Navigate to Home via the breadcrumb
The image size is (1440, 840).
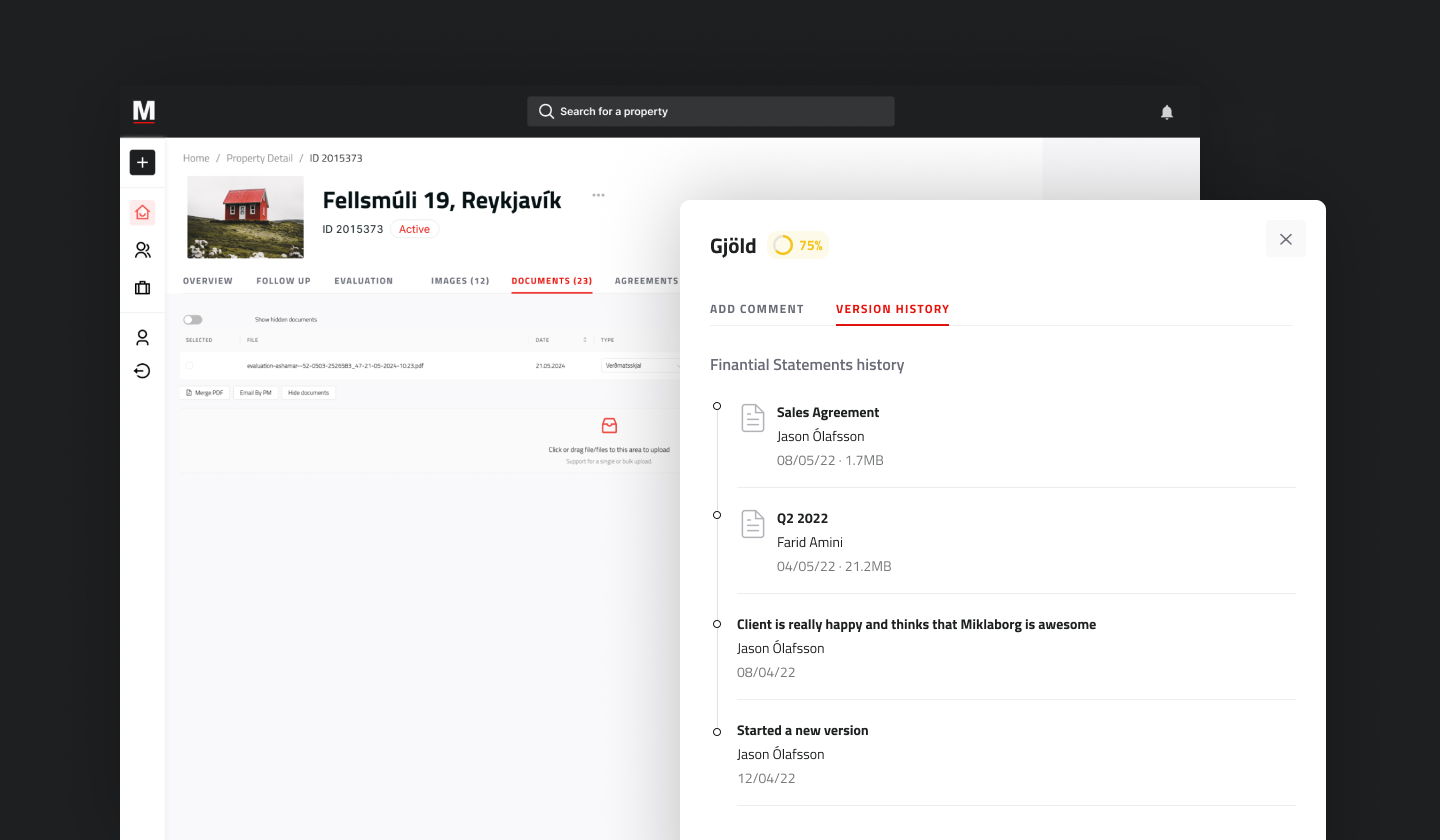tap(196, 158)
